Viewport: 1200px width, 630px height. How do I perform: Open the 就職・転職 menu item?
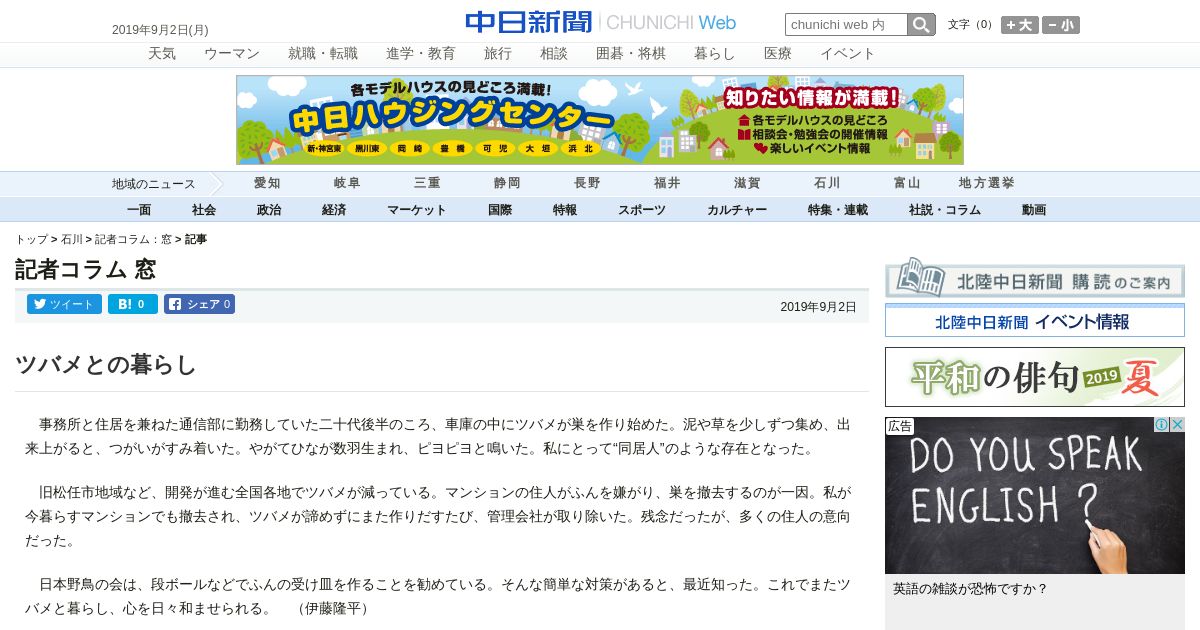pos(323,54)
